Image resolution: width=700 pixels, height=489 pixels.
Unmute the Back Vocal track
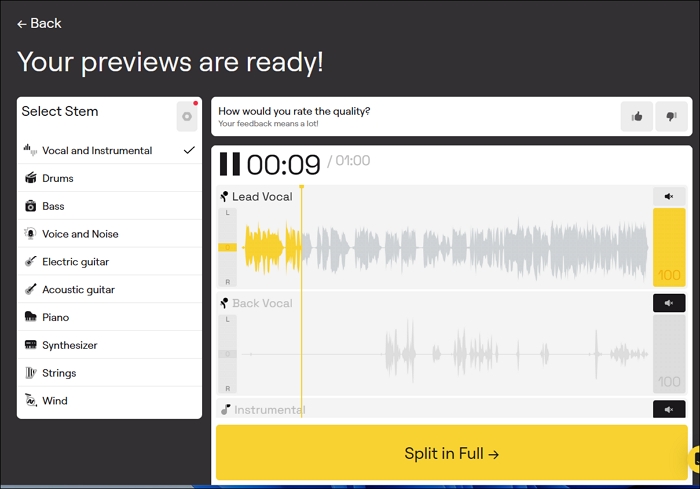coord(669,303)
